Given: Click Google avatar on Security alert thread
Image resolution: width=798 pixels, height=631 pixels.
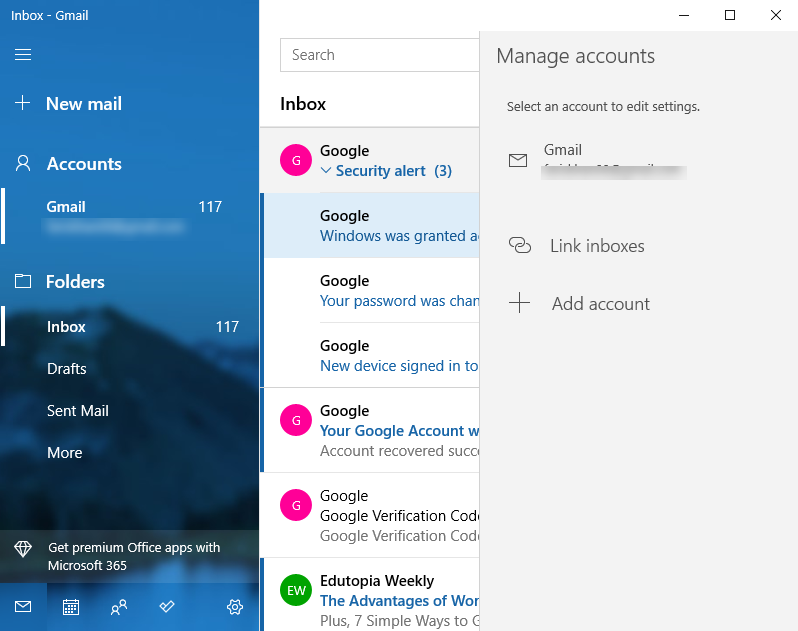Looking at the screenshot, I should (x=296, y=160).
